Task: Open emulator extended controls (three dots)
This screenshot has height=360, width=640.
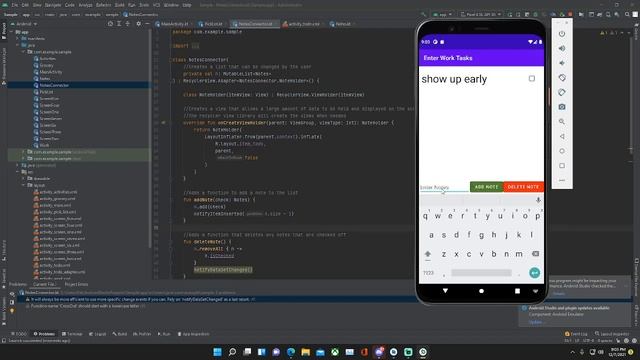Action: coord(562,180)
